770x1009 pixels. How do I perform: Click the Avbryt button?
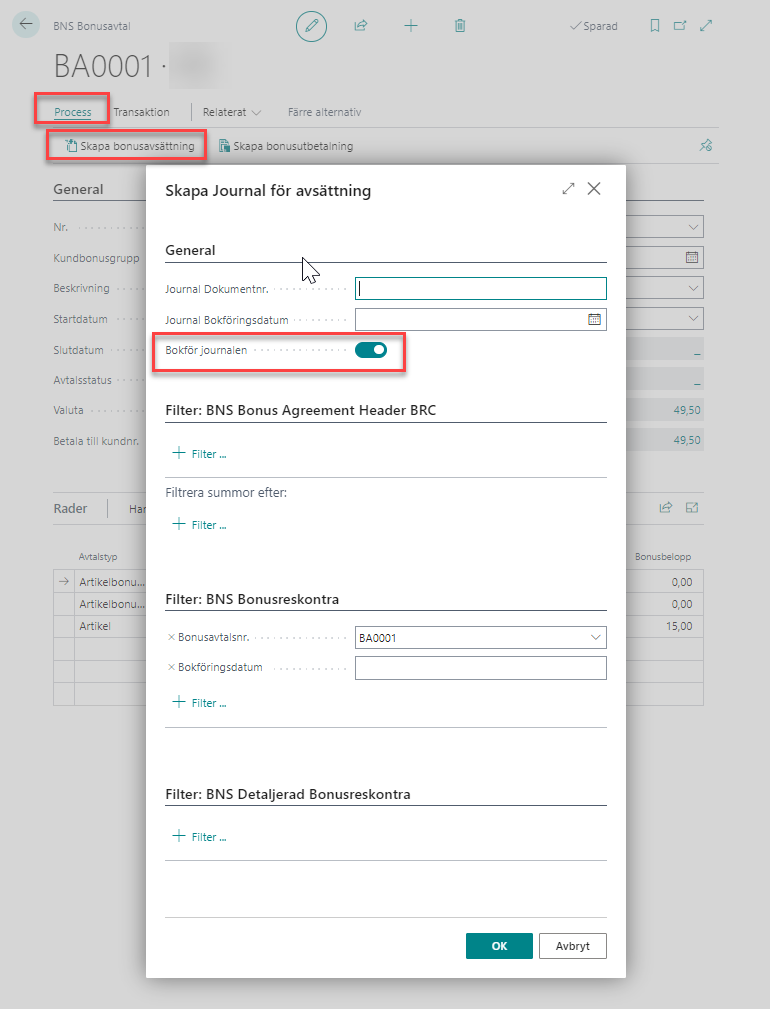click(x=573, y=946)
